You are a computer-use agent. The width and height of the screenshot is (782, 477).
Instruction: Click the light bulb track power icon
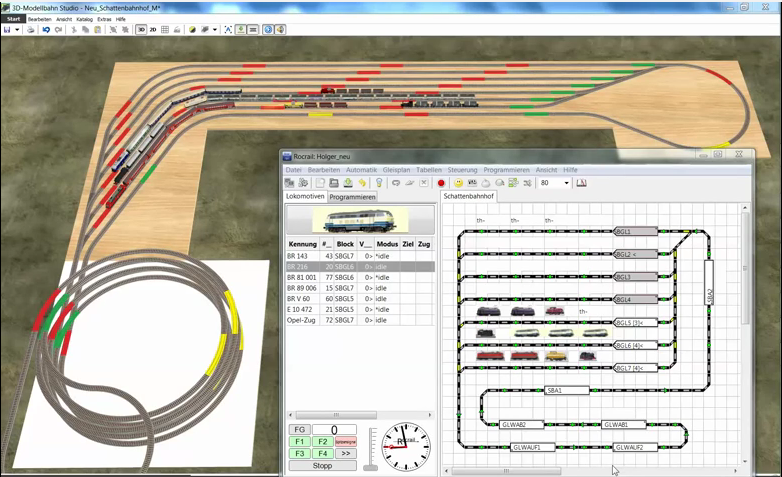(379, 183)
